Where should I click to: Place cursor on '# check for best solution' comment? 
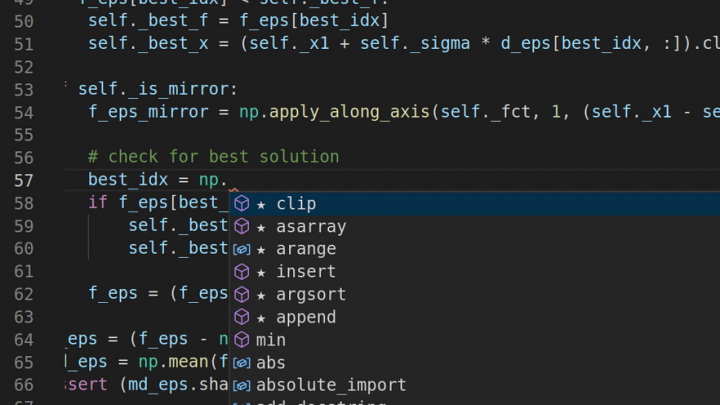coord(213,157)
